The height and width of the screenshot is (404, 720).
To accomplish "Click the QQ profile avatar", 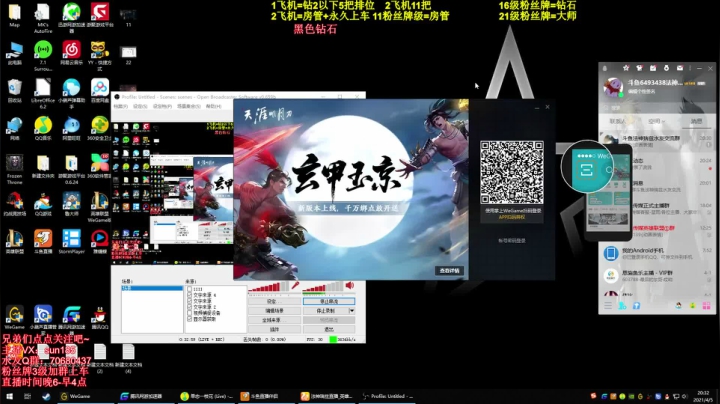I will click(613, 87).
